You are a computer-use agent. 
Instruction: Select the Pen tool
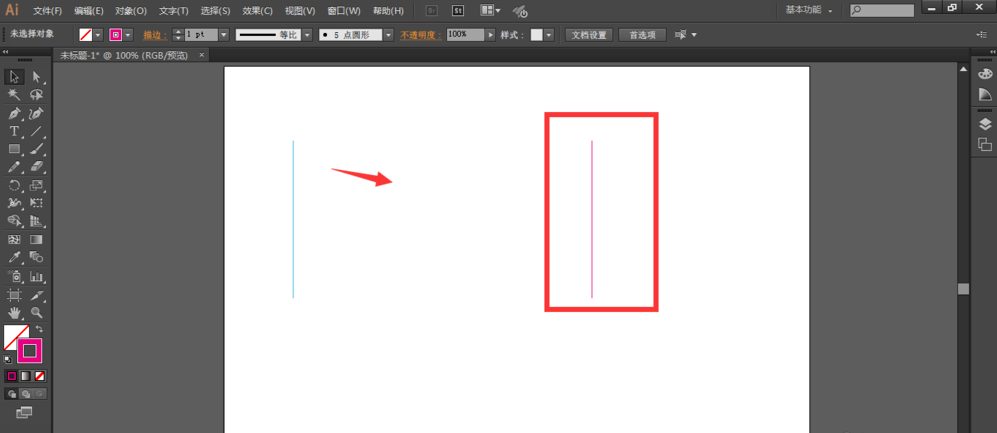[14, 114]
